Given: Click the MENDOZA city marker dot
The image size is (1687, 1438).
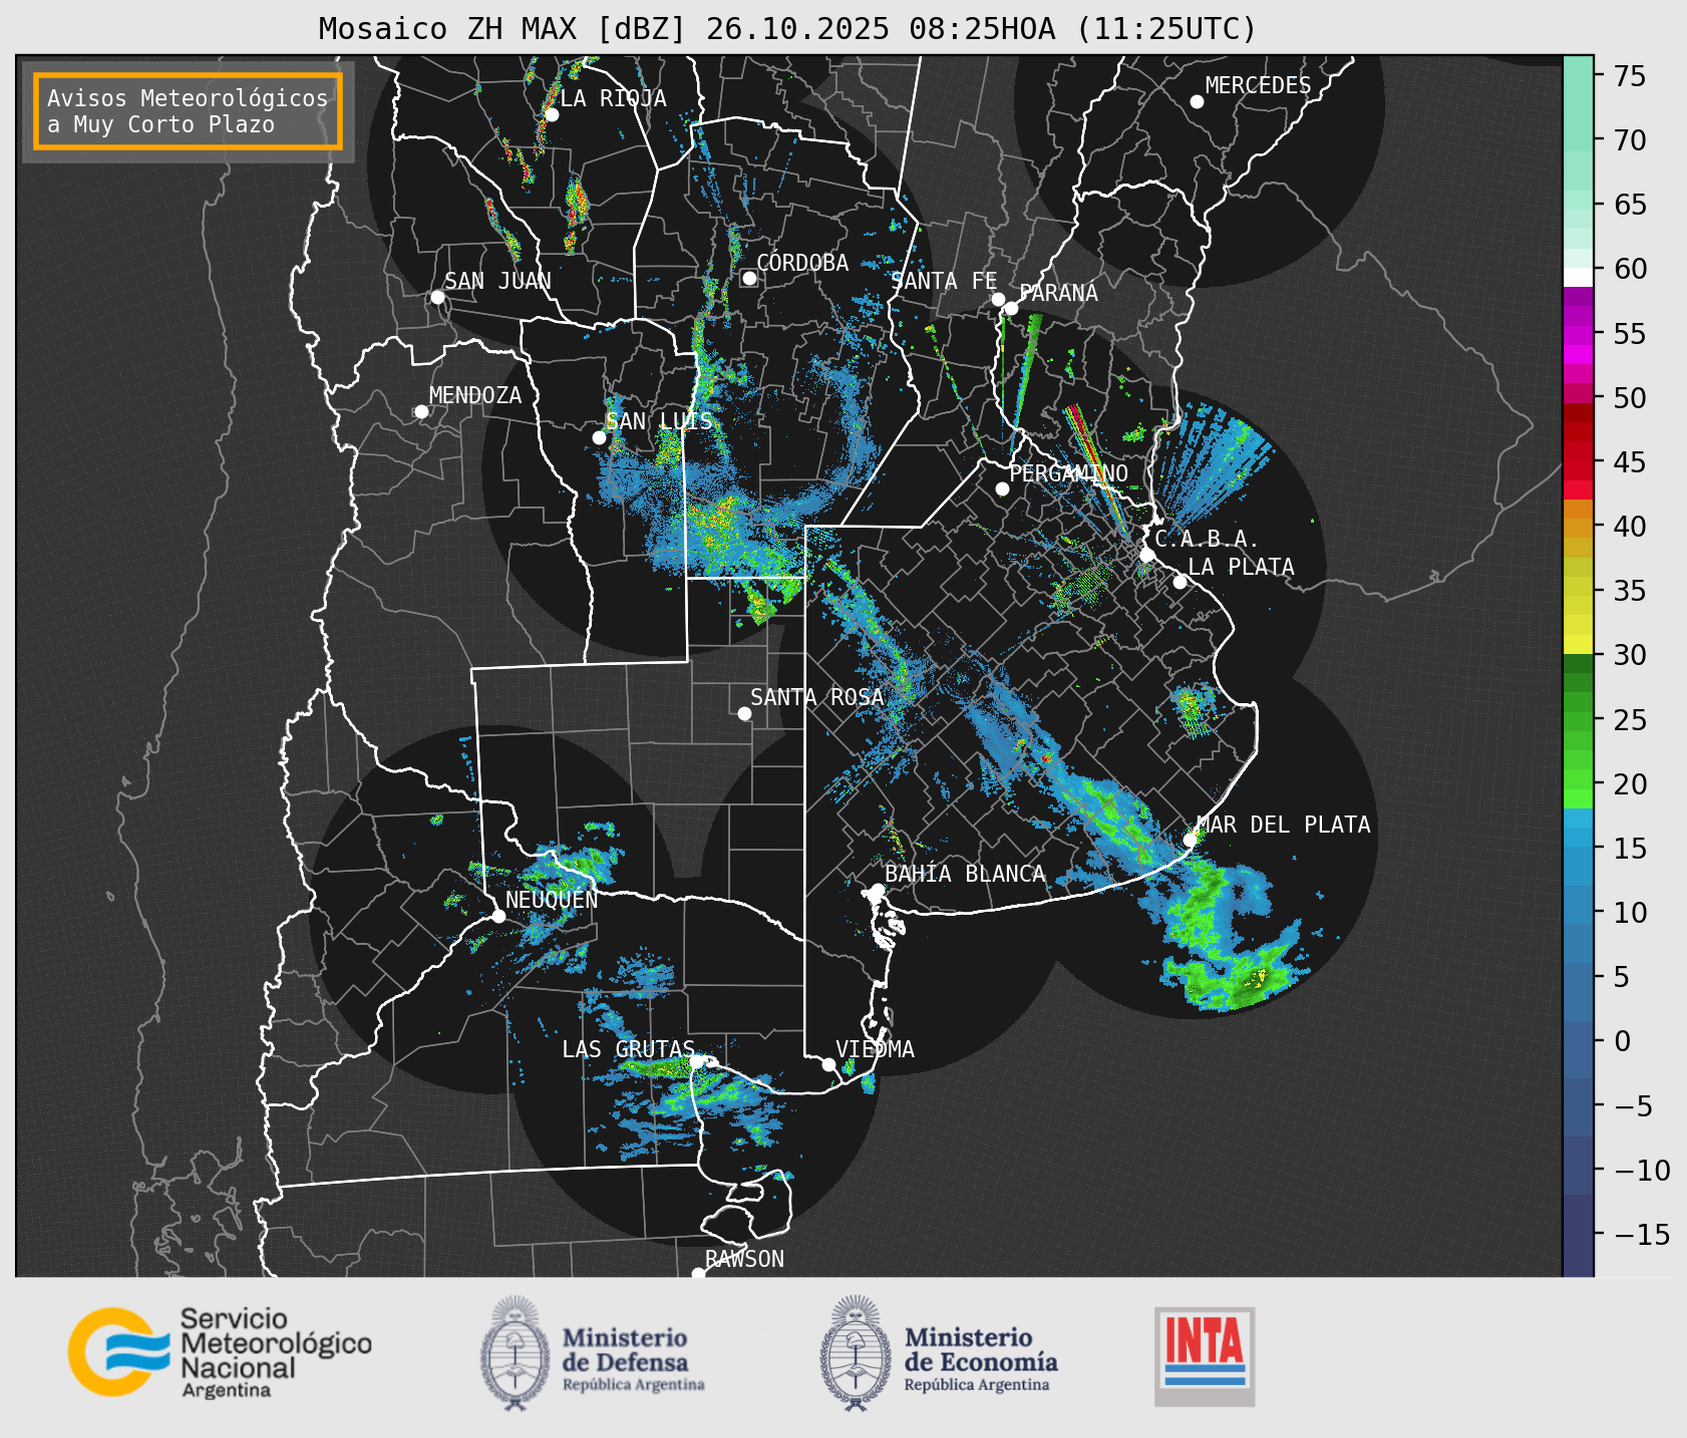Looking at the screenshot, I should pos(422,412).
